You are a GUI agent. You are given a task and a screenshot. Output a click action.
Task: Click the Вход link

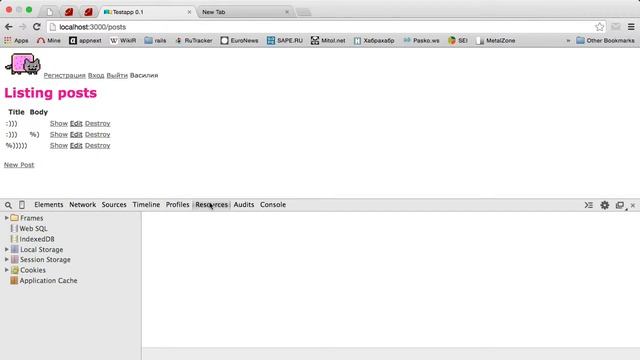(96, 76)
